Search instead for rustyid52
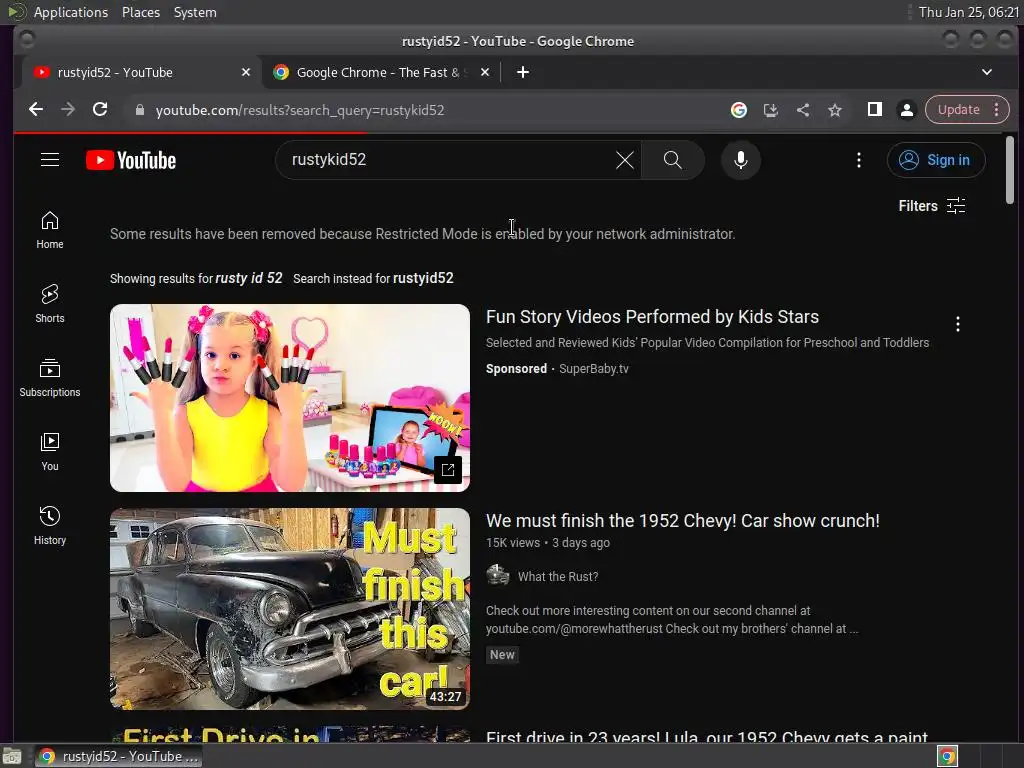Viewport: 1024px width, 768px height. click(x=423, y=278)
